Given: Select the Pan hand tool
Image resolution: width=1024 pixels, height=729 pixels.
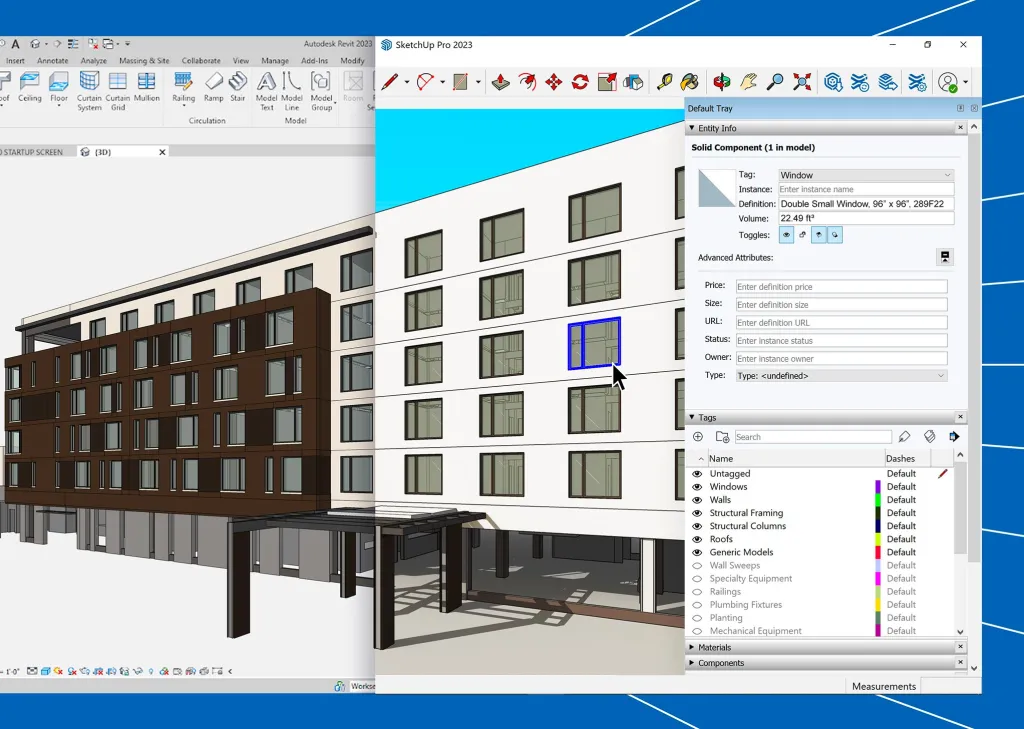Looking at the screenshot, I should coord(748,82).
